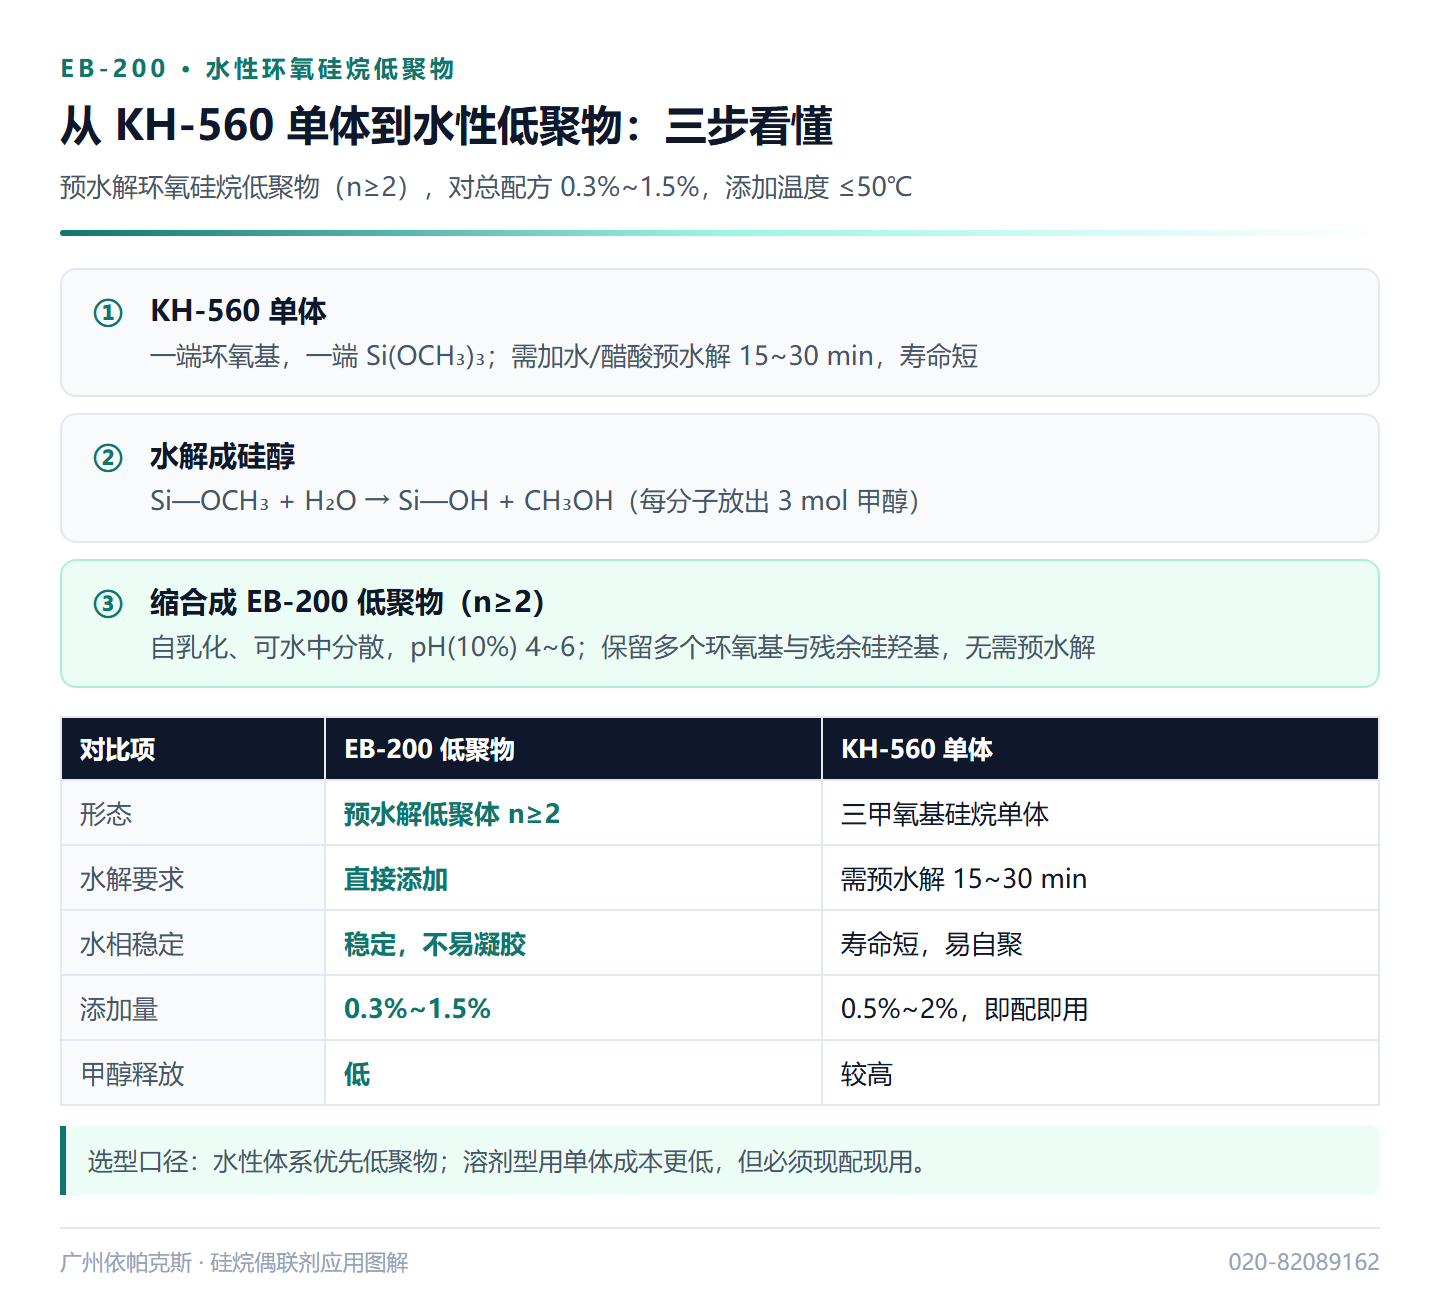Click the "对比项" table header
1440x1304 pixels.
(x=193, y=749)
